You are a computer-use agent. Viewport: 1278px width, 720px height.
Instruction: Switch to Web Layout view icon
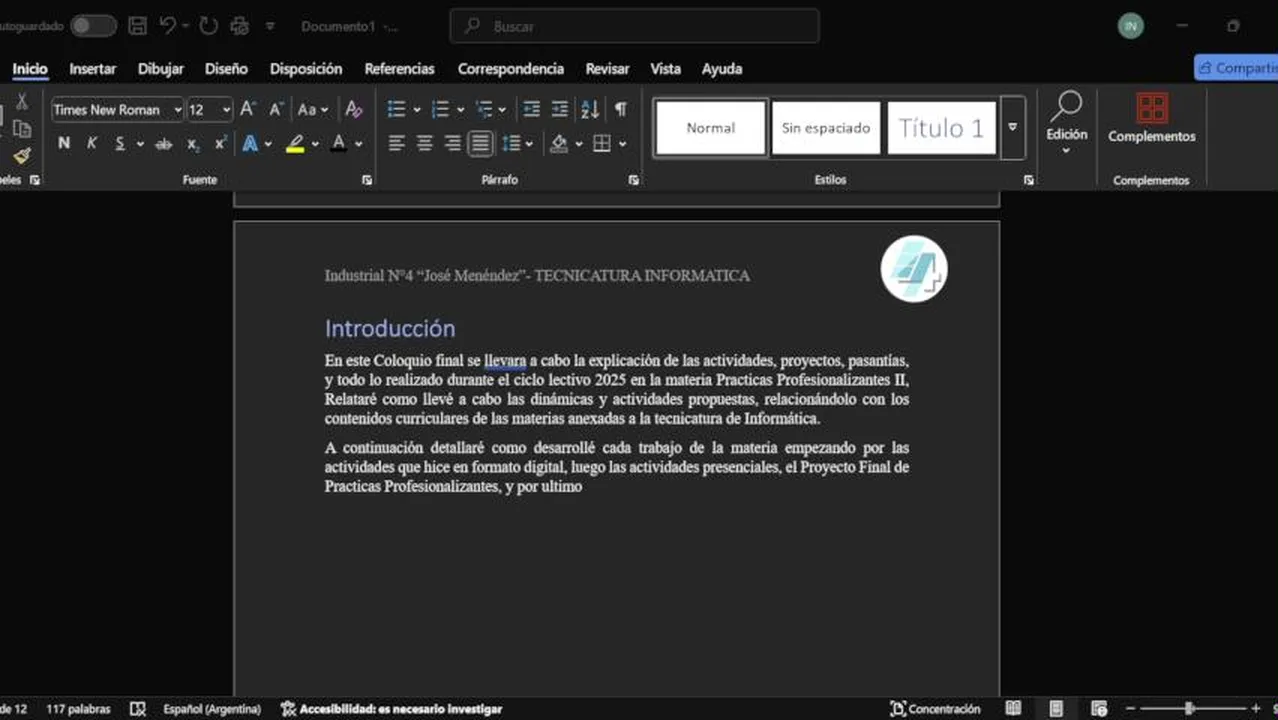1099,708
